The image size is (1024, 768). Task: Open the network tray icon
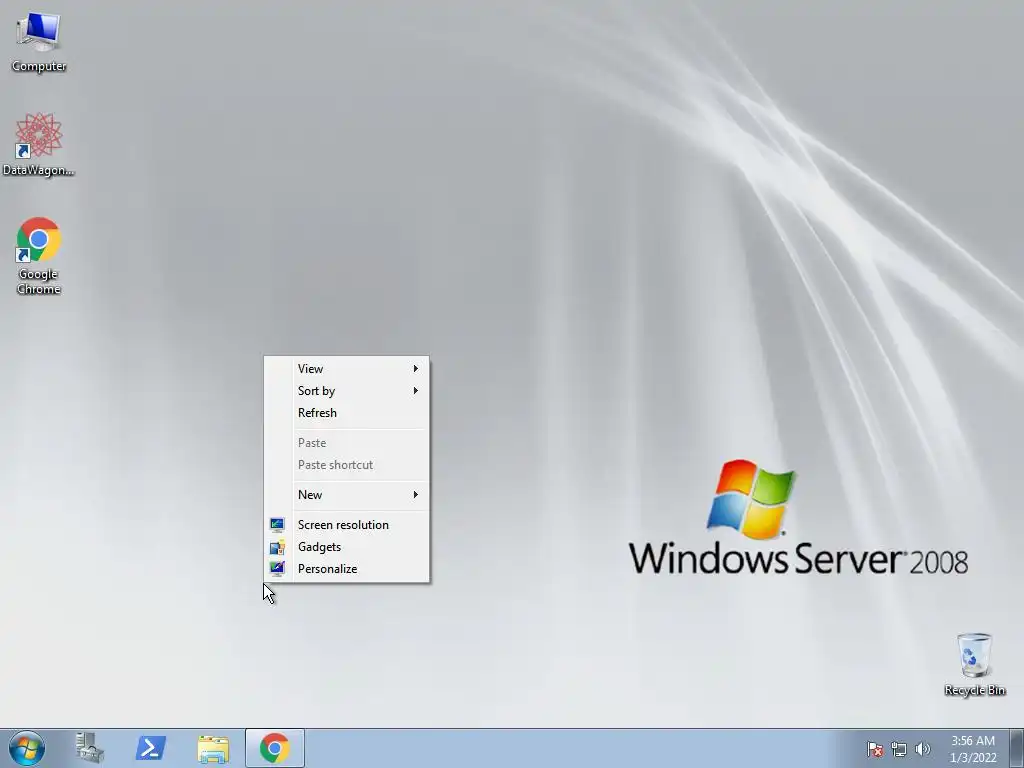click(899, 749)
